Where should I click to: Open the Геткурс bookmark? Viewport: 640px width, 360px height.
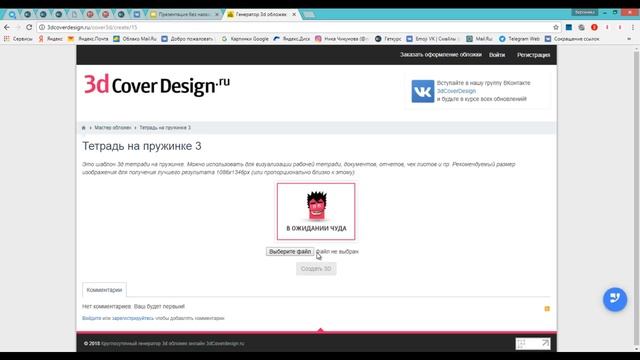coord(388,39)
